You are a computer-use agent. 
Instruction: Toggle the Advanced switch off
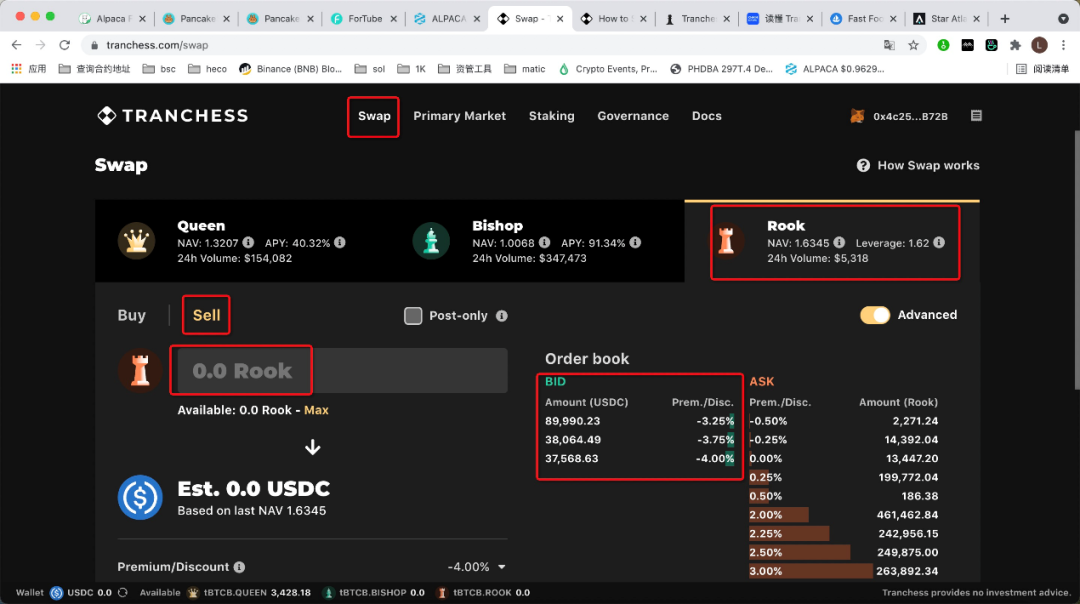click(875, 315)
